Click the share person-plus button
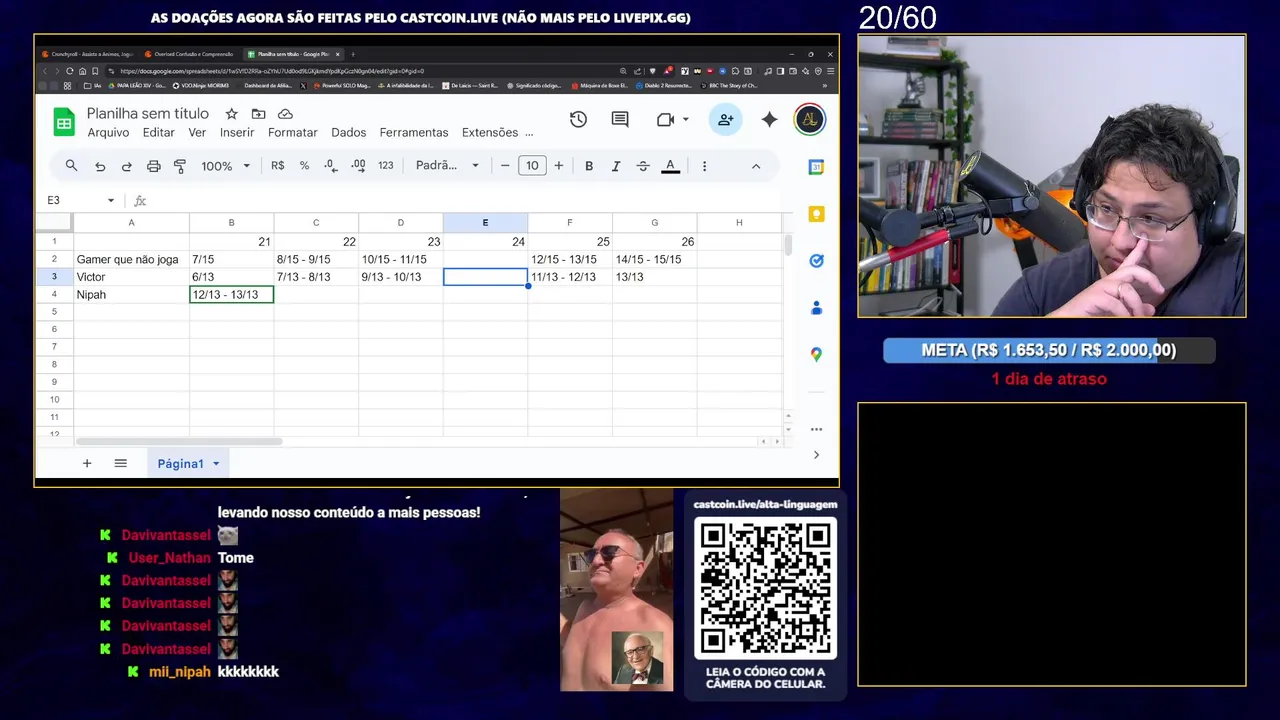 tap(725, 119)
